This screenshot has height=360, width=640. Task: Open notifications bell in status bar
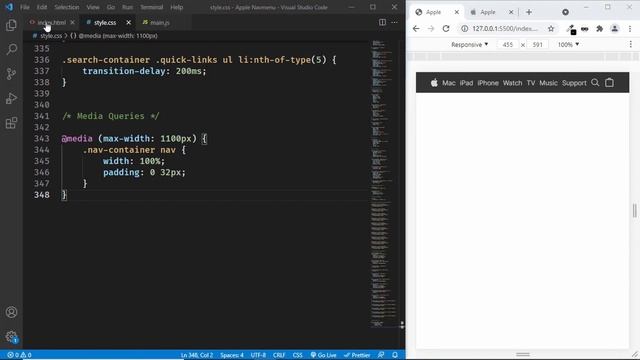pos(395,355)
